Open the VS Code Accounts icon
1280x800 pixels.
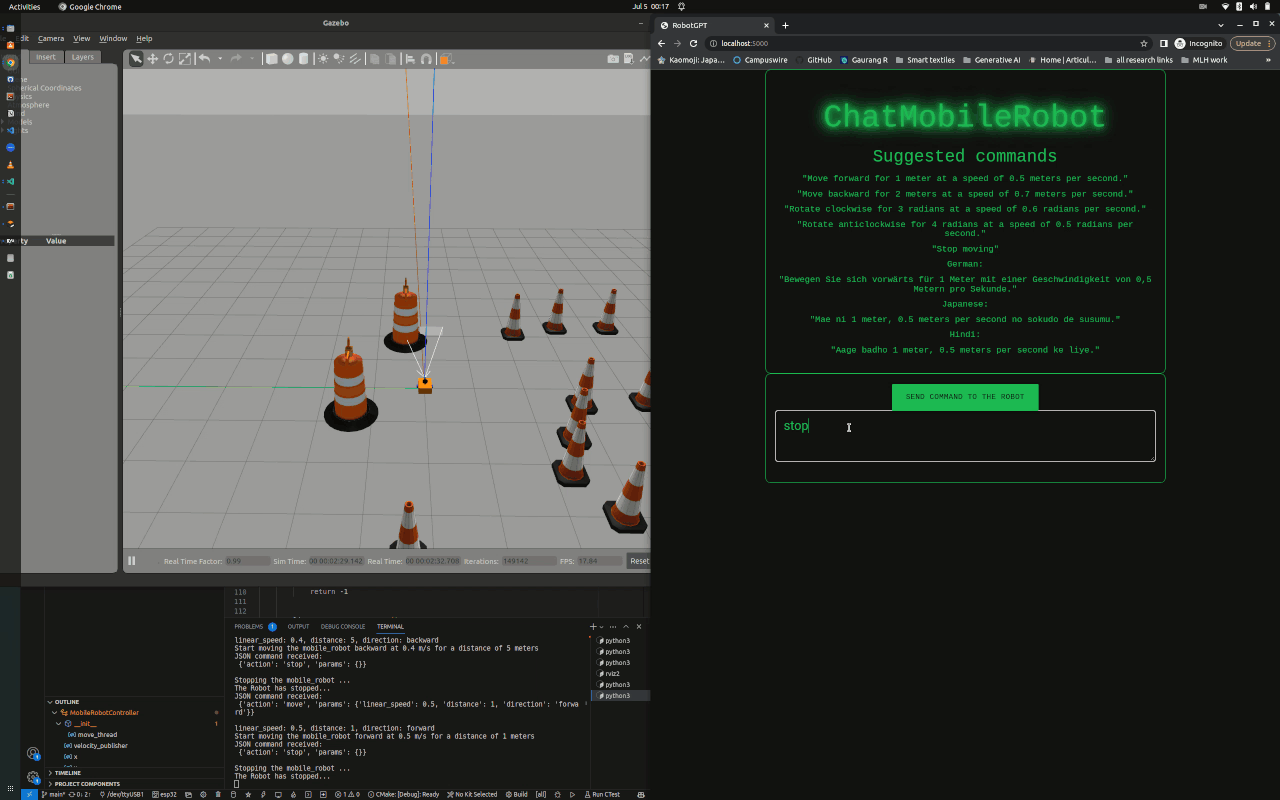point(33,754)
